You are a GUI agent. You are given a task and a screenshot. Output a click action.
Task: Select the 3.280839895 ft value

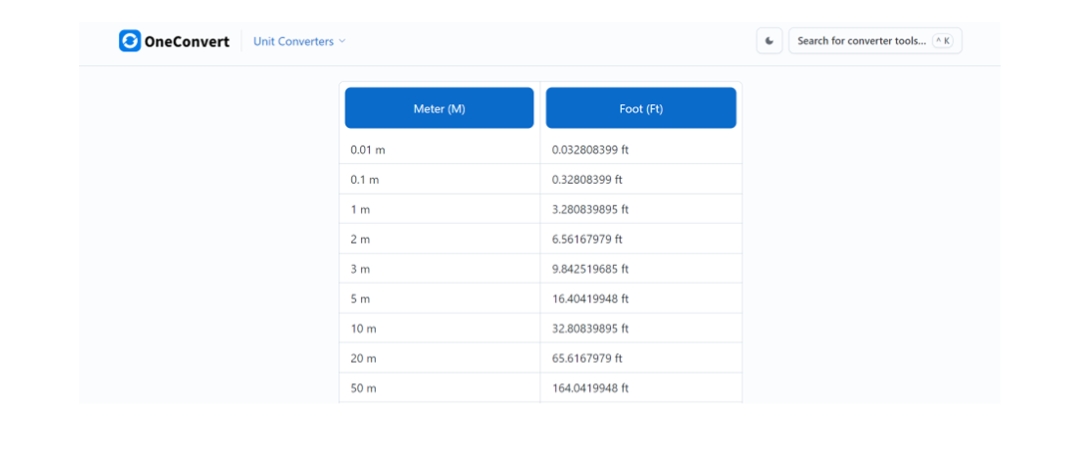point(590,209)
